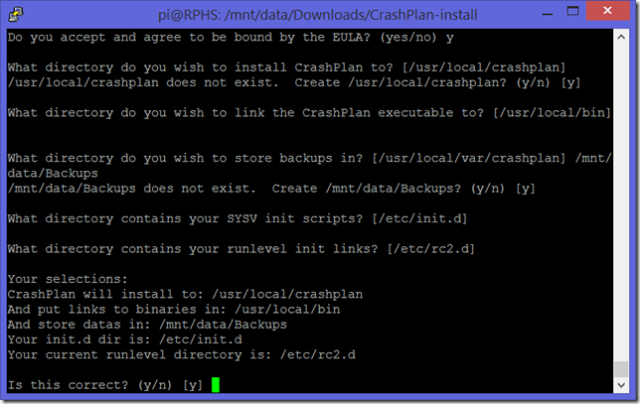
Task: Click 'CrashPlan will install to' line
Action: [185, 295]
